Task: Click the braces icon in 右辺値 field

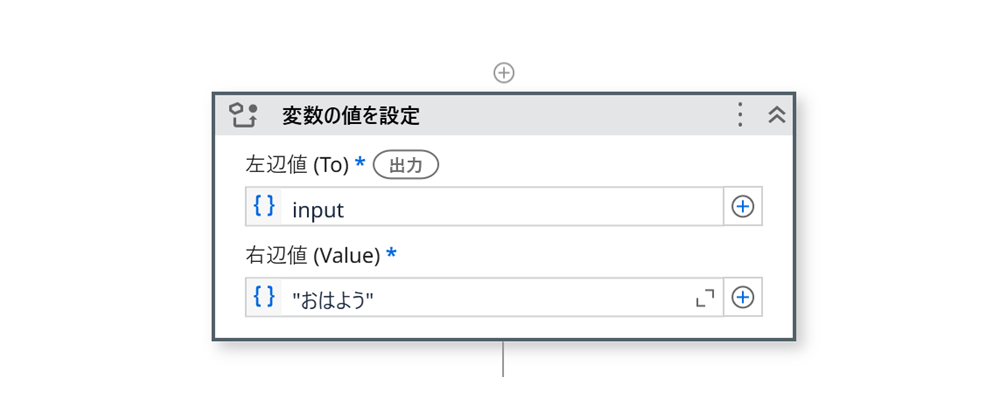Action: point(264,297)
